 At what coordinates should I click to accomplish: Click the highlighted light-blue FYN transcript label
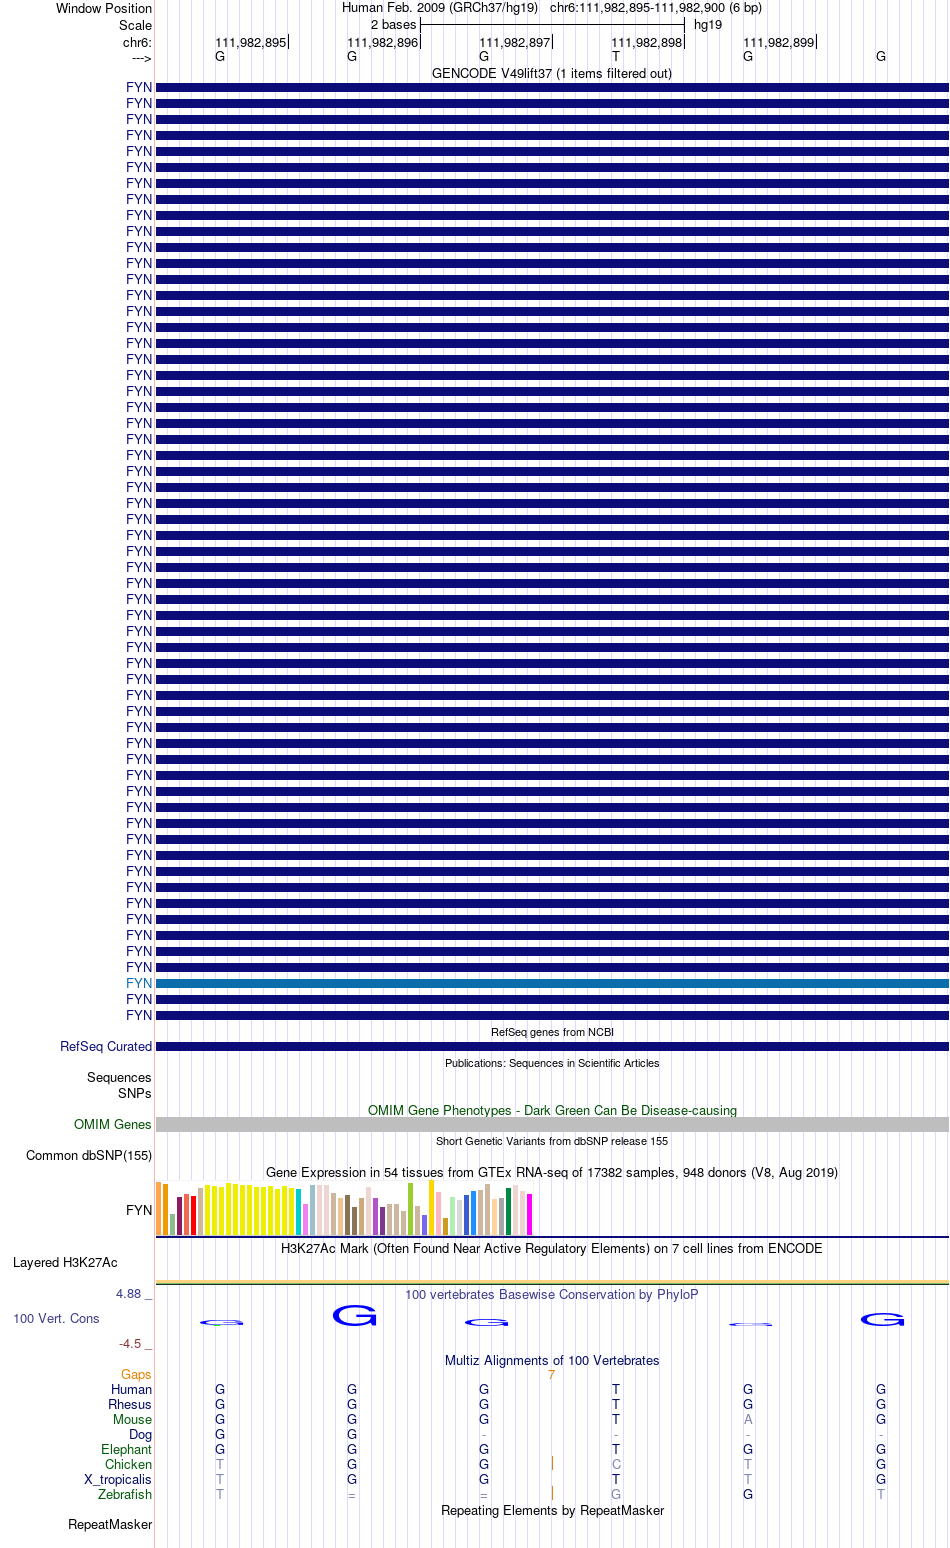[139, 983]
